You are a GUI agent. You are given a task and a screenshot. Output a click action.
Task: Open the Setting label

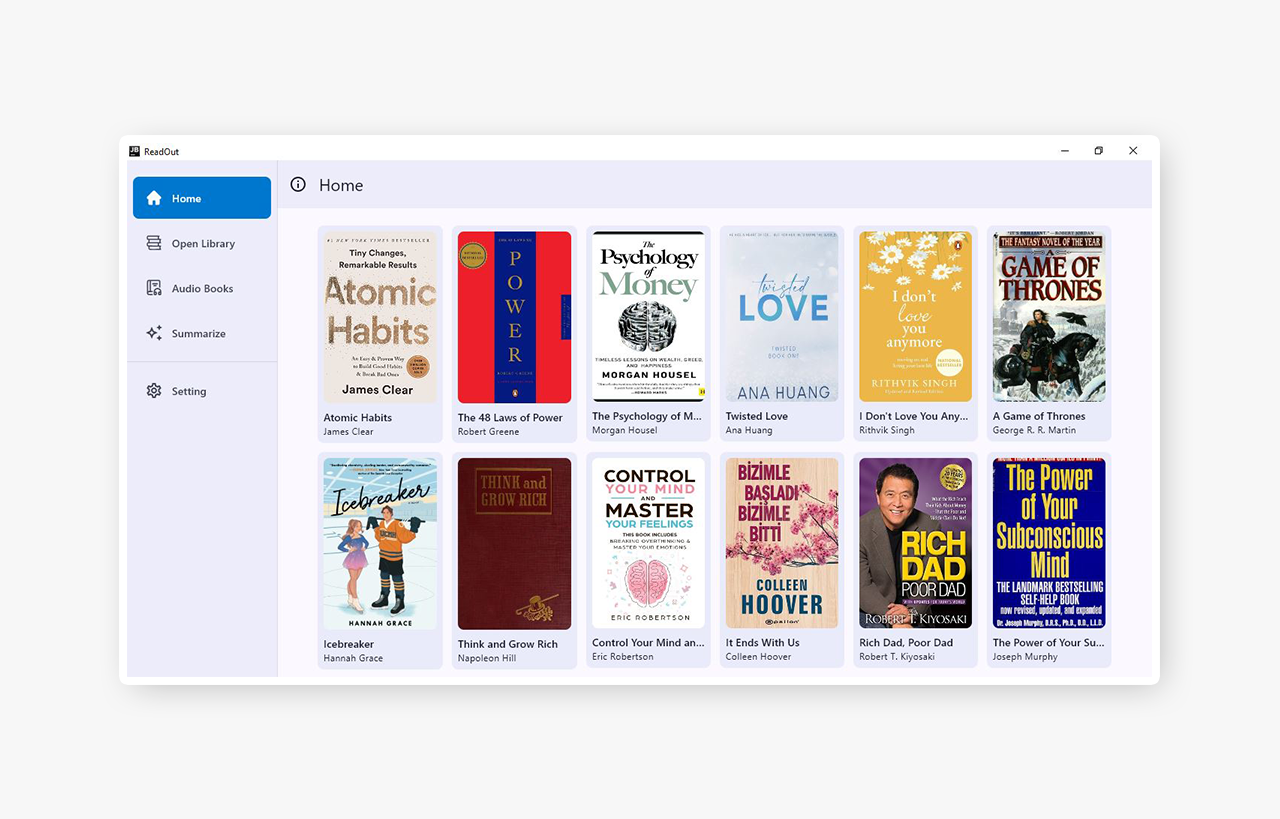click(x=188, y=391)
